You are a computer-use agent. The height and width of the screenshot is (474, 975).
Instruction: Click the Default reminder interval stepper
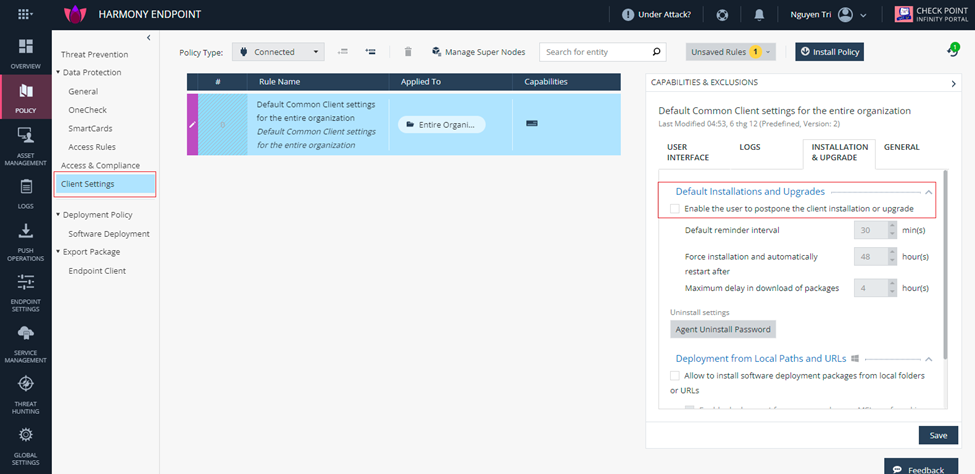[892, 230]
